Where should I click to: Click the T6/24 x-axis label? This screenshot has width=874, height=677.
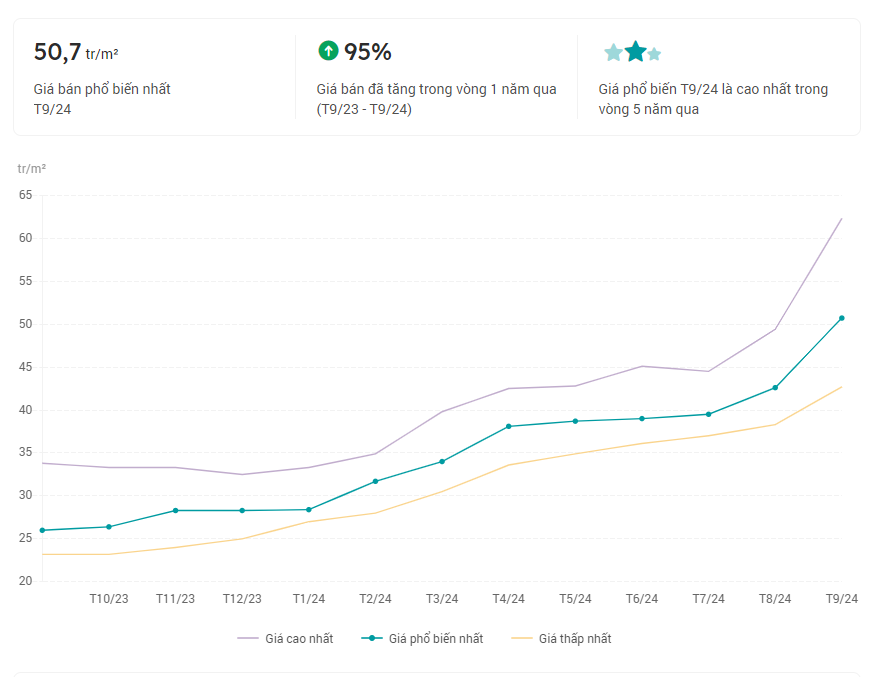[642, 598]
